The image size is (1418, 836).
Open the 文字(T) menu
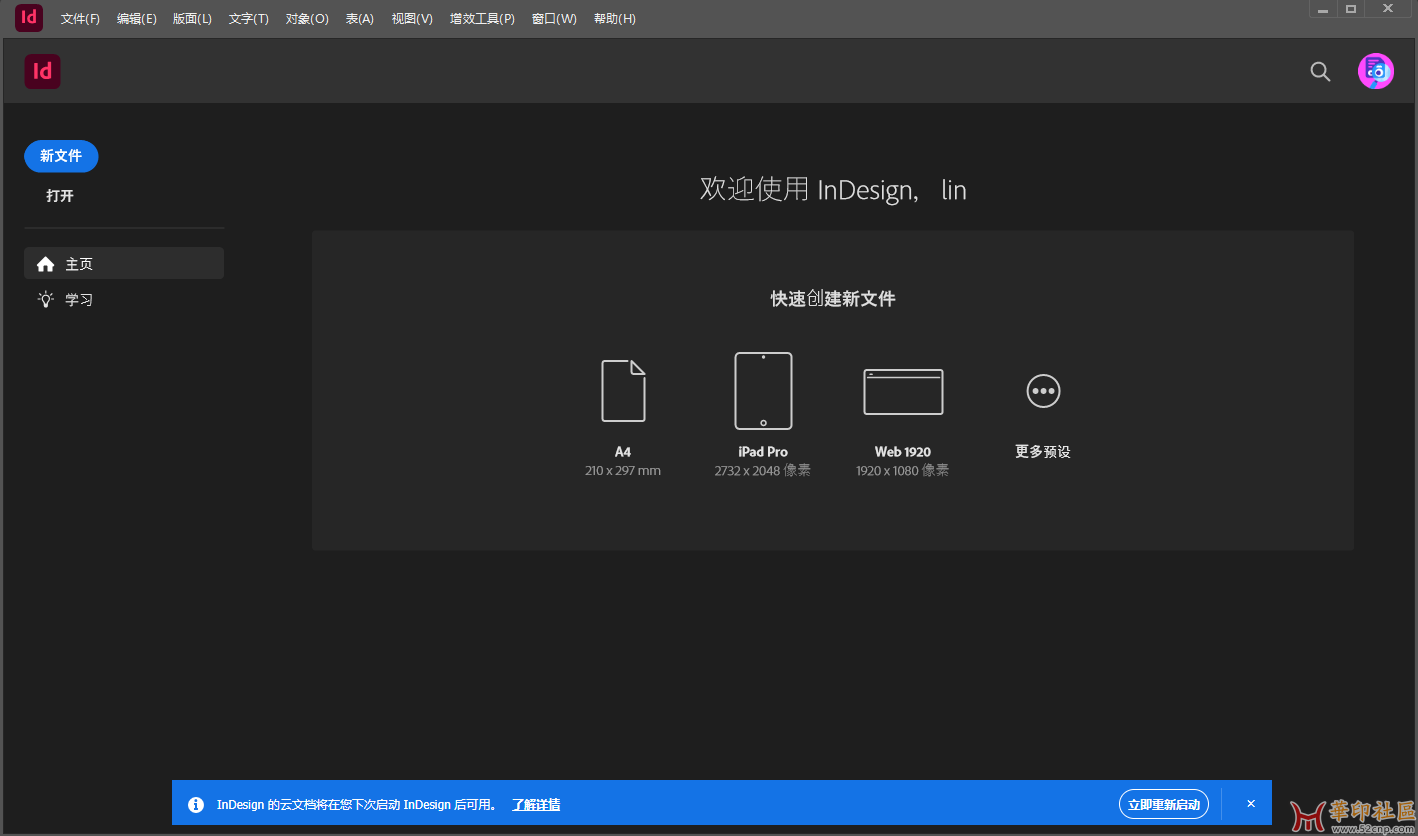pyautogui.click(x=249, y=19)
